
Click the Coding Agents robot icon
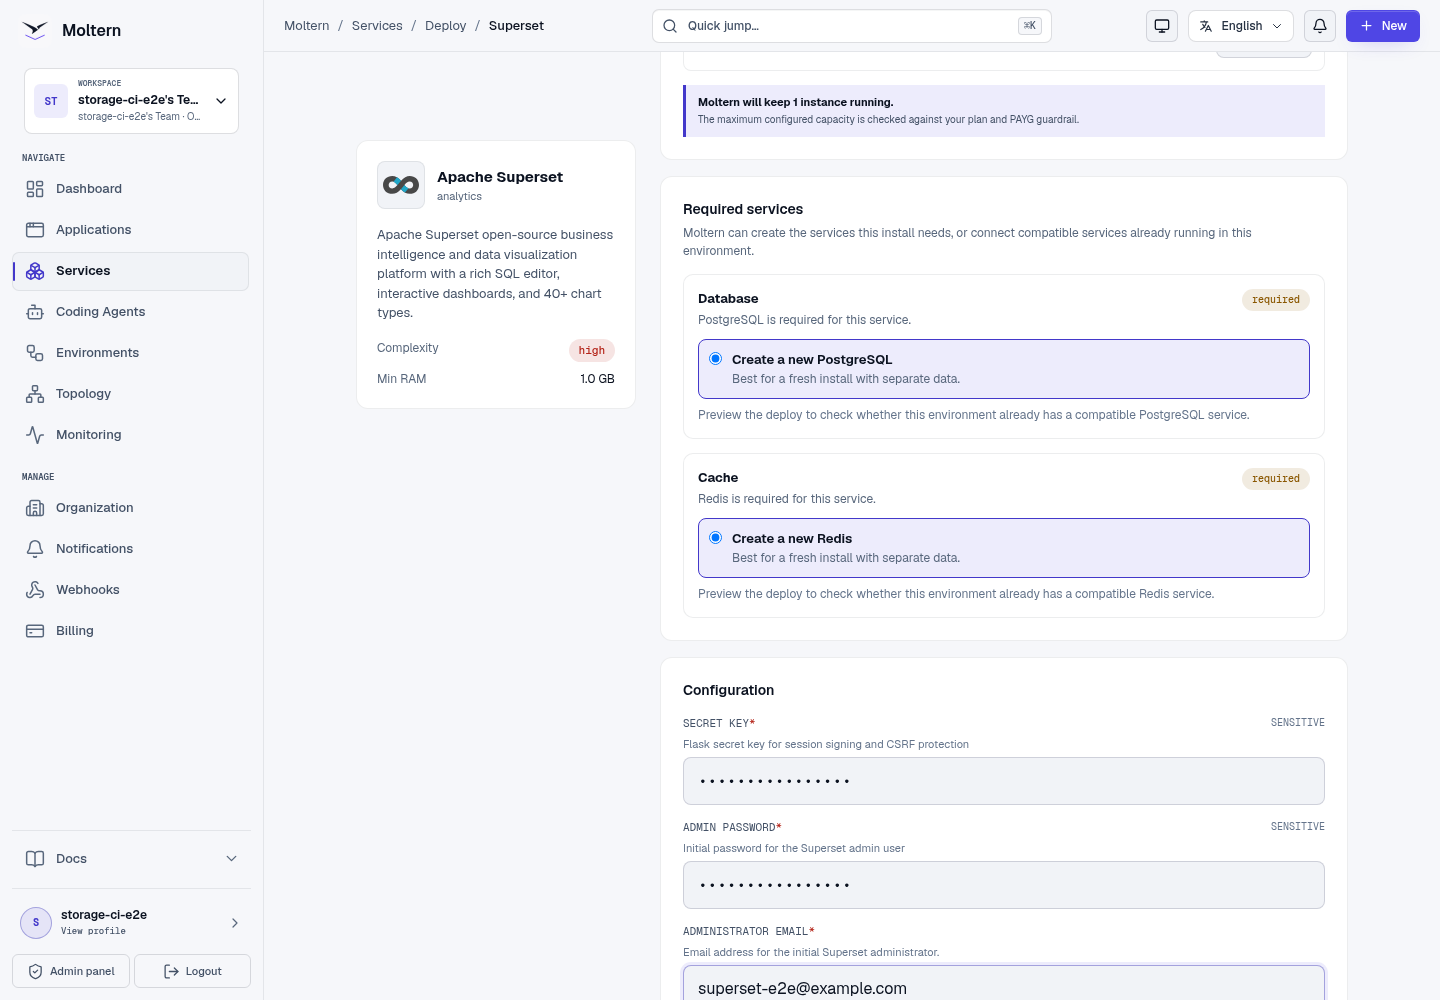pyautogui.click(x=35, y=312)
